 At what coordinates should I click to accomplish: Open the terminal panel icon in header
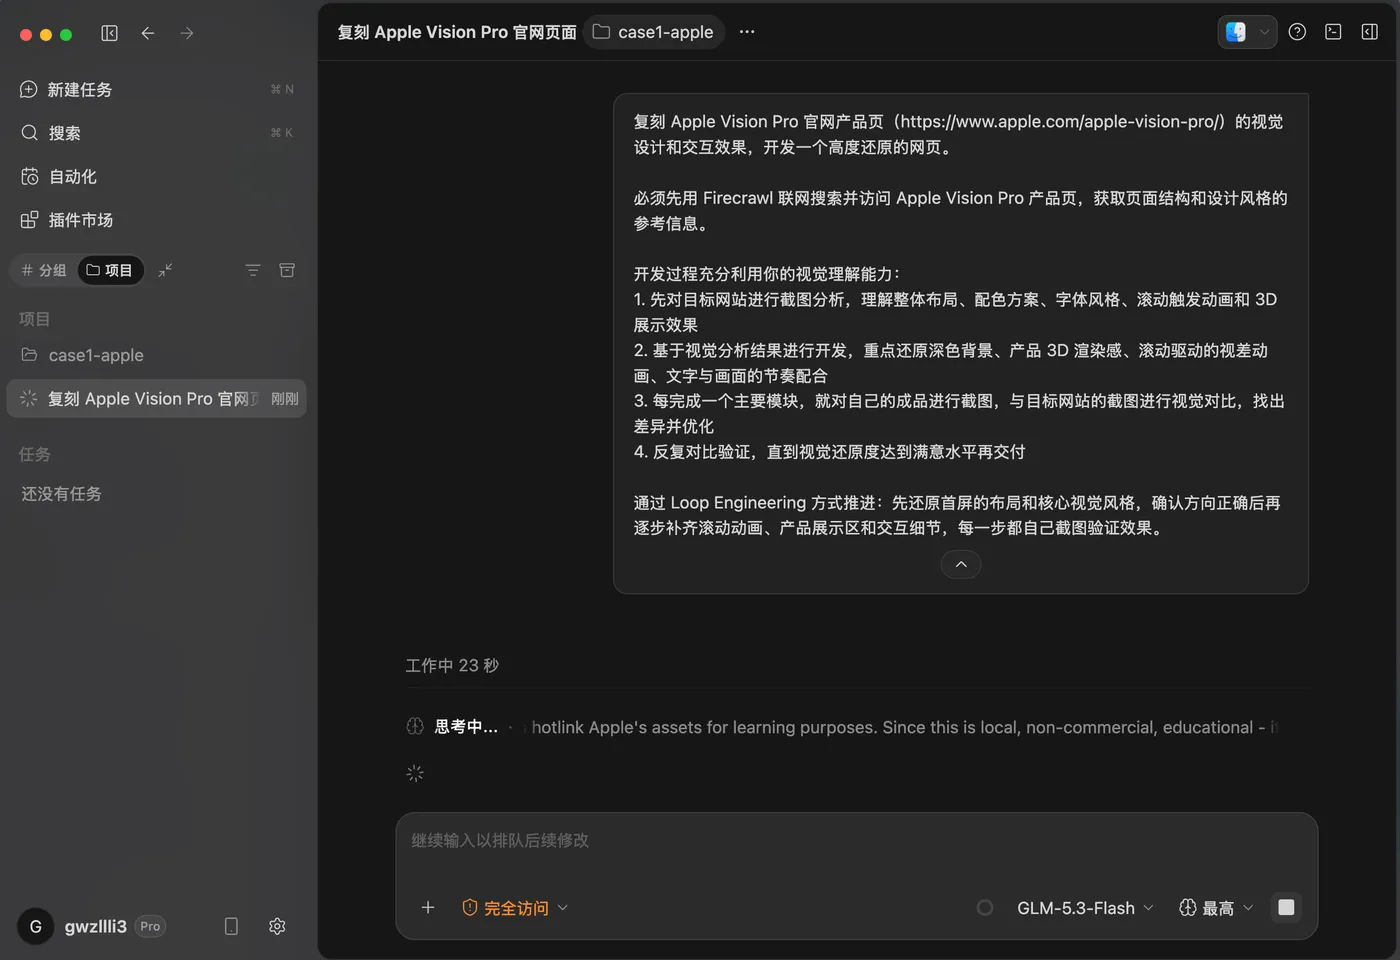click(x=1333, y=32)
